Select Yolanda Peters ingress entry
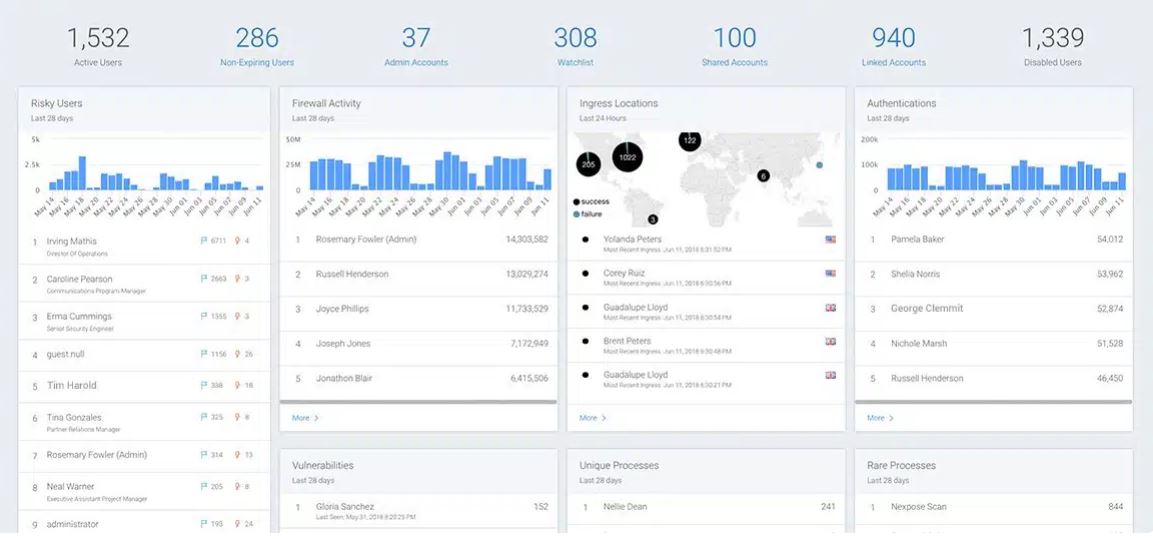Viewport: 1153px width, 539px height. pyautogui.click(x=706, y=243)
